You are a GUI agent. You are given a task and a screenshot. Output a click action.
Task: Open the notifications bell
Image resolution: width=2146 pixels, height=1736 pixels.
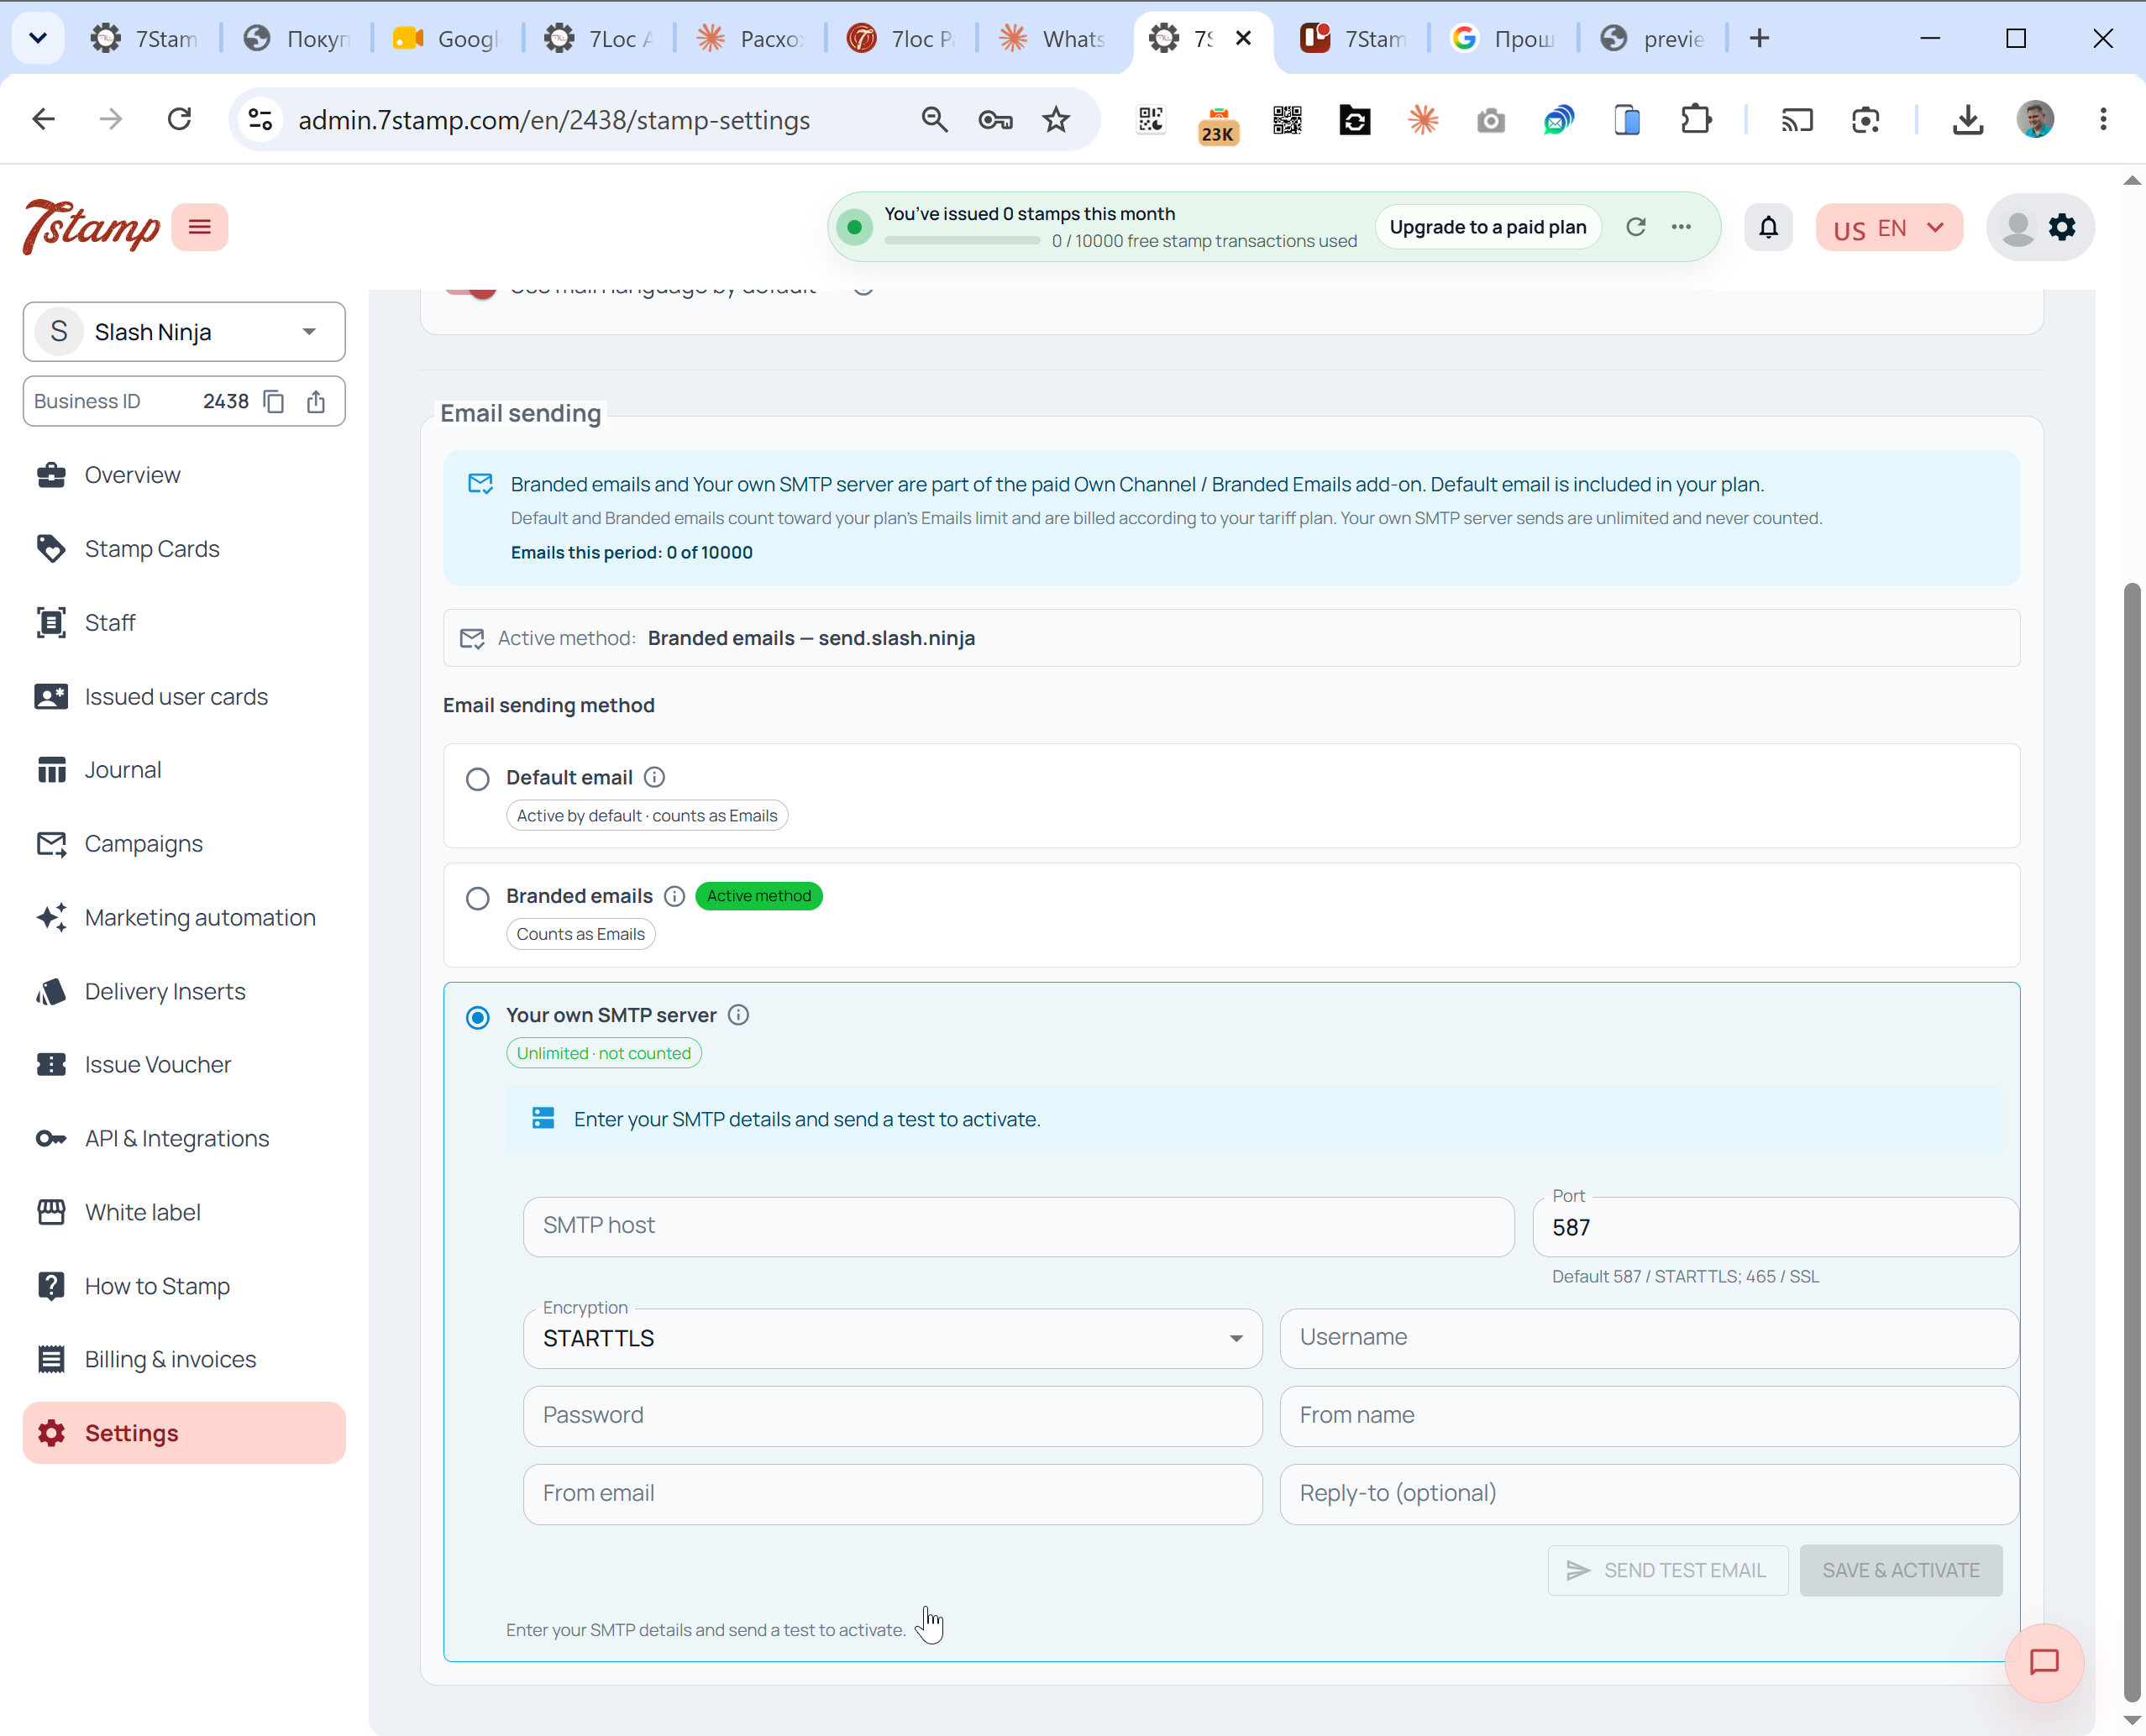click(1768, 227)
